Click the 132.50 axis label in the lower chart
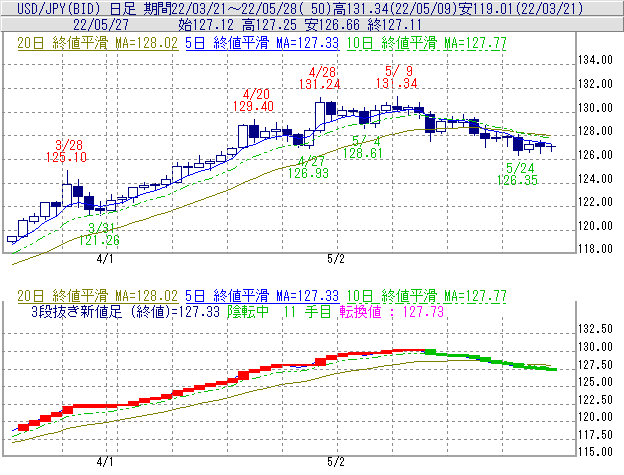624x475 pixels. click(595, 329)
